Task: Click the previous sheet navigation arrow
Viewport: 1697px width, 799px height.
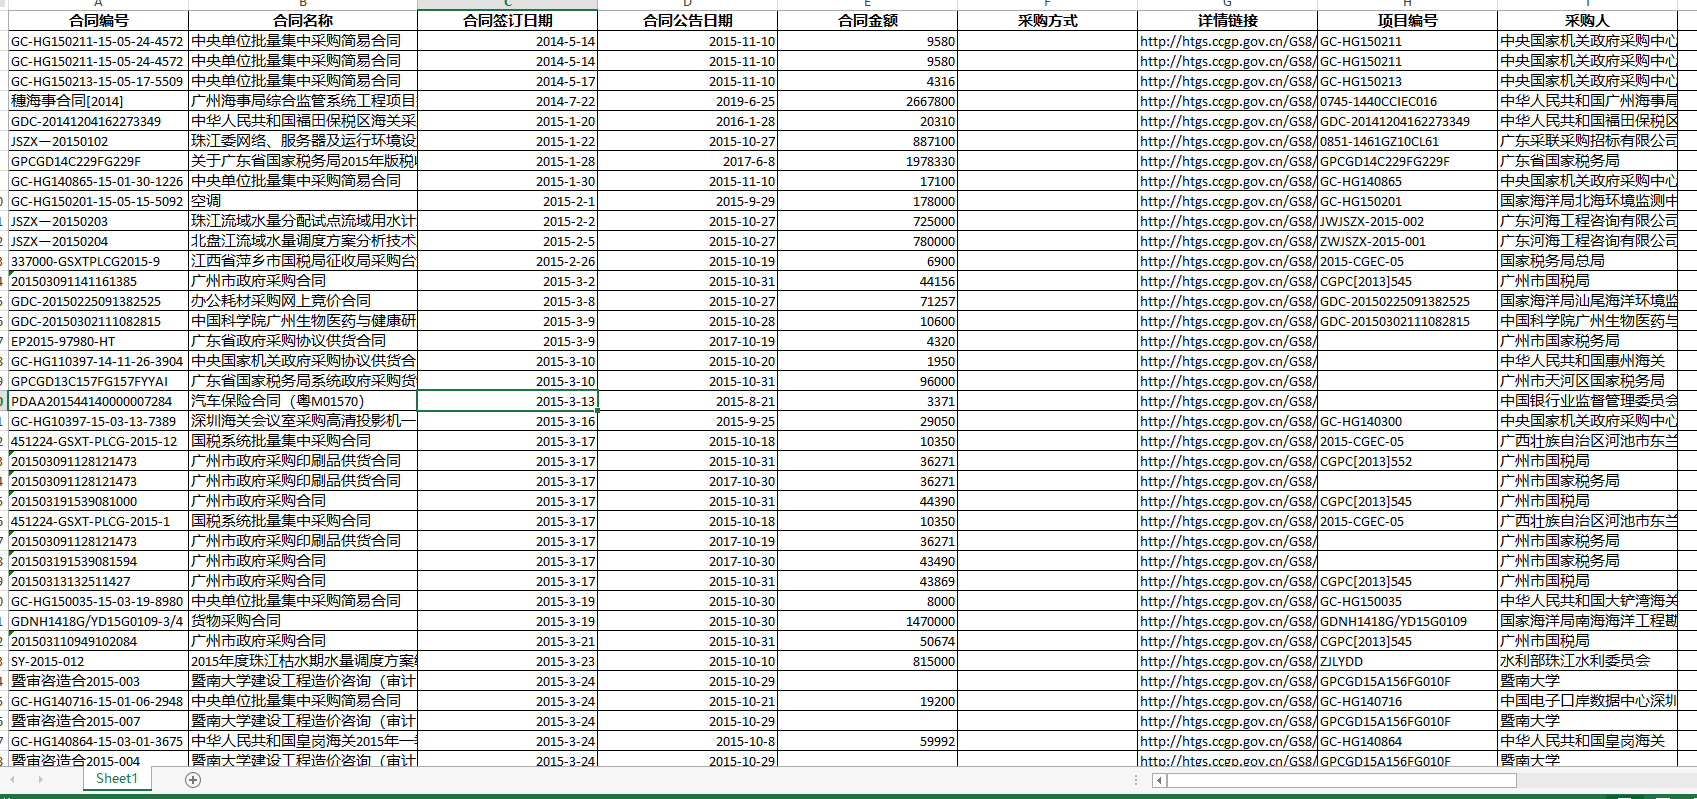Action: (x=12, y=780)
